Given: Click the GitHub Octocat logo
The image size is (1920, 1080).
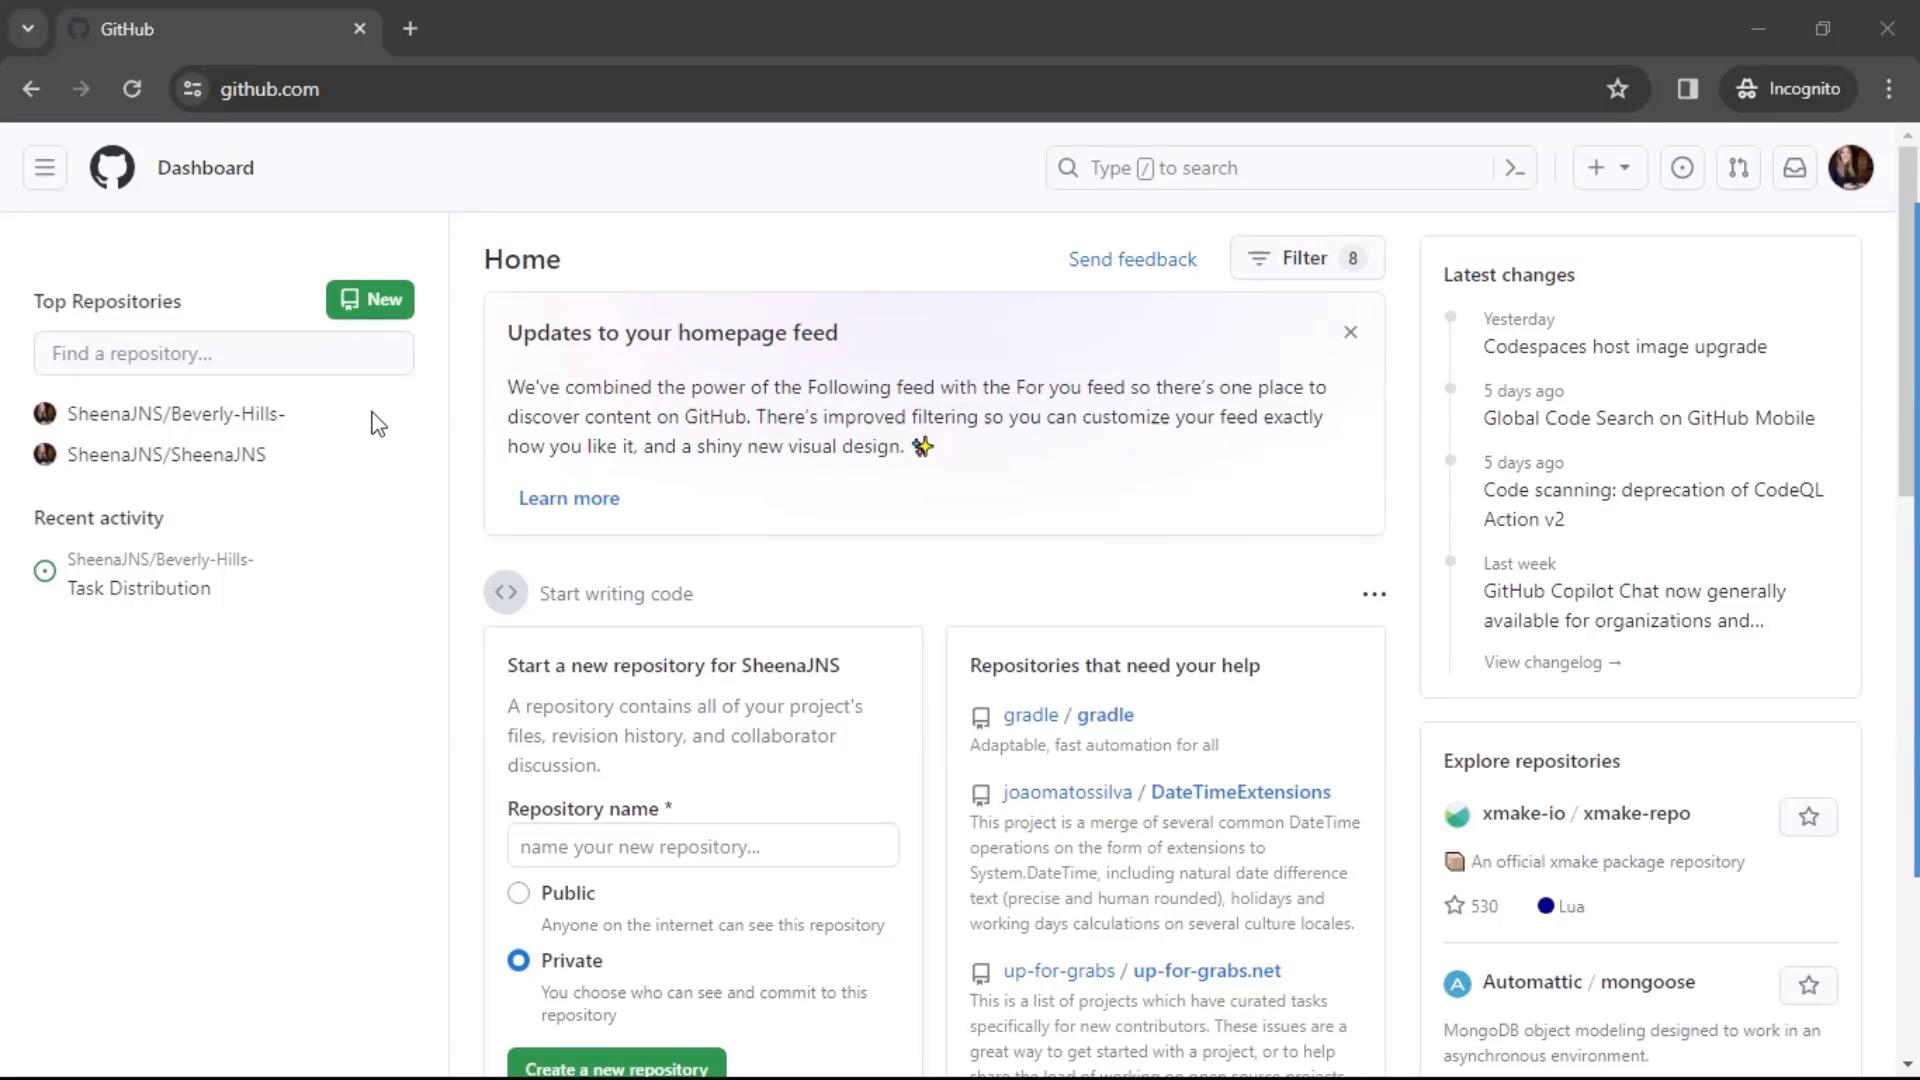Looking at the screenshot, I should coord(112,168).
